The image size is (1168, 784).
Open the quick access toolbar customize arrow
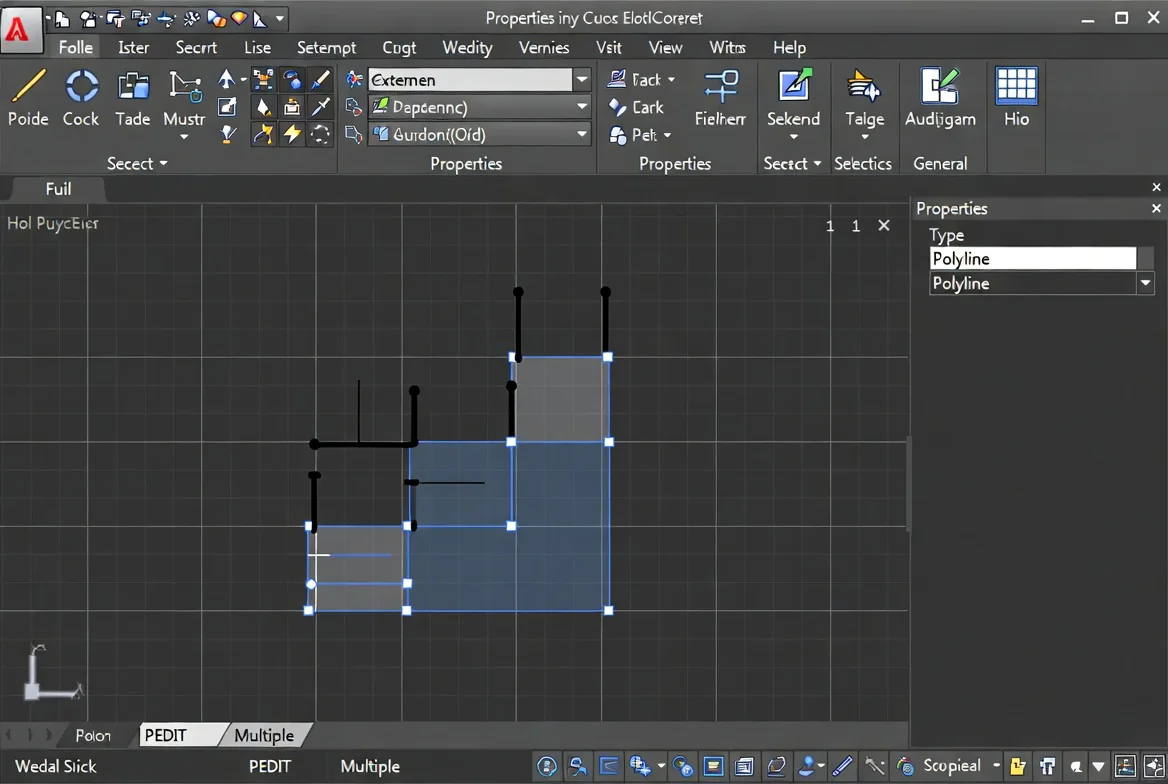(x=280, y=19)
